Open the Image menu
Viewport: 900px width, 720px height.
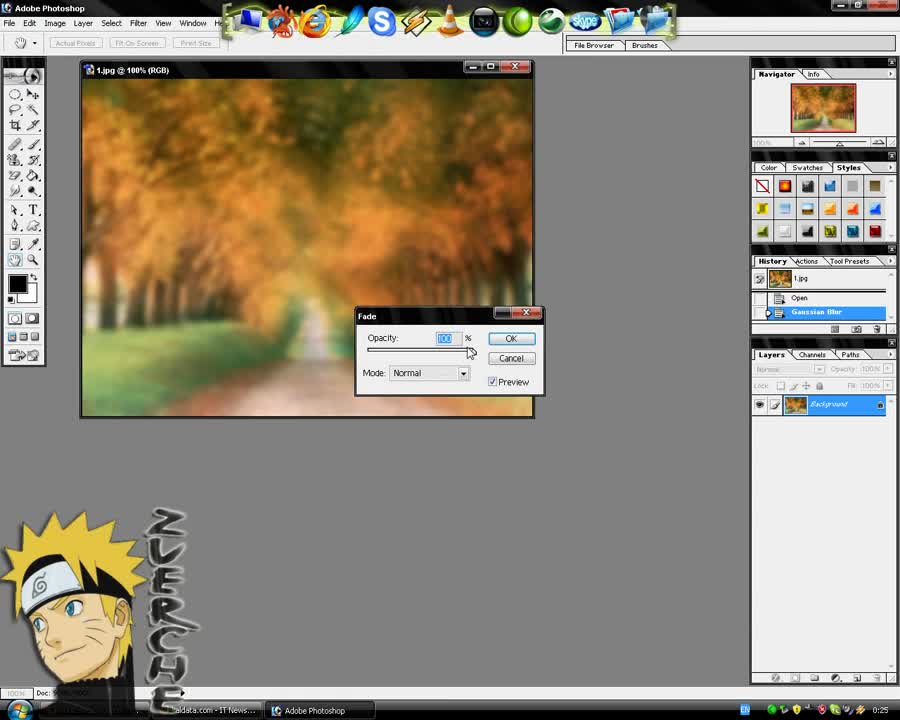55,24
